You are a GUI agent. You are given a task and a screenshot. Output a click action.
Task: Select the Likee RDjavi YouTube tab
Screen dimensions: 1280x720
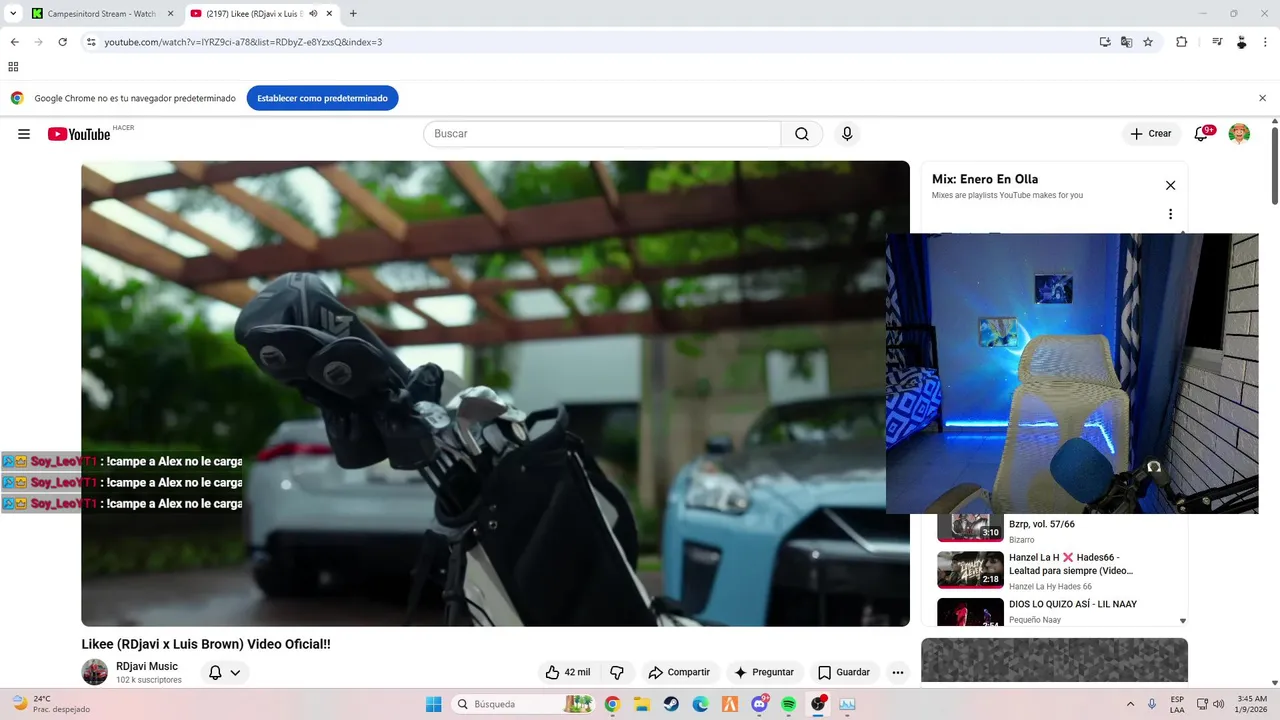[253, 13]
